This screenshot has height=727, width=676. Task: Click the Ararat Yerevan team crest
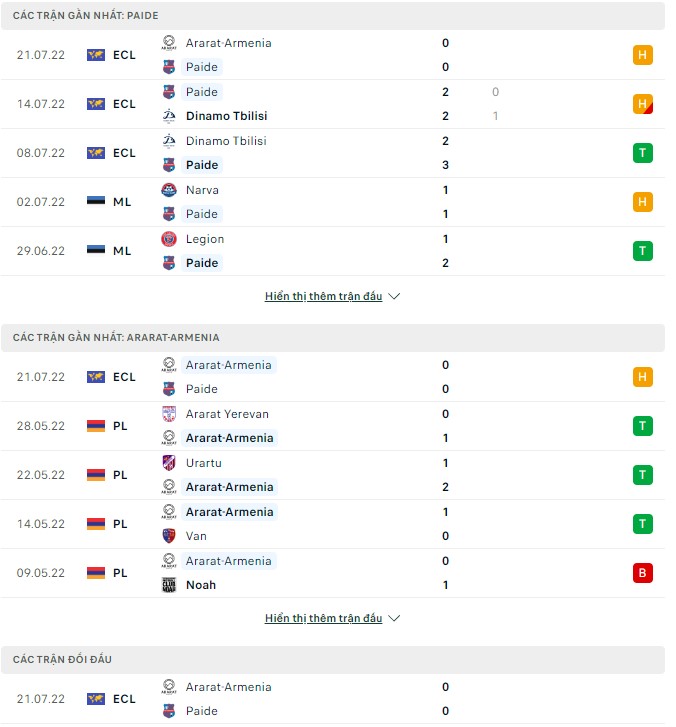[x=169, y=414]
